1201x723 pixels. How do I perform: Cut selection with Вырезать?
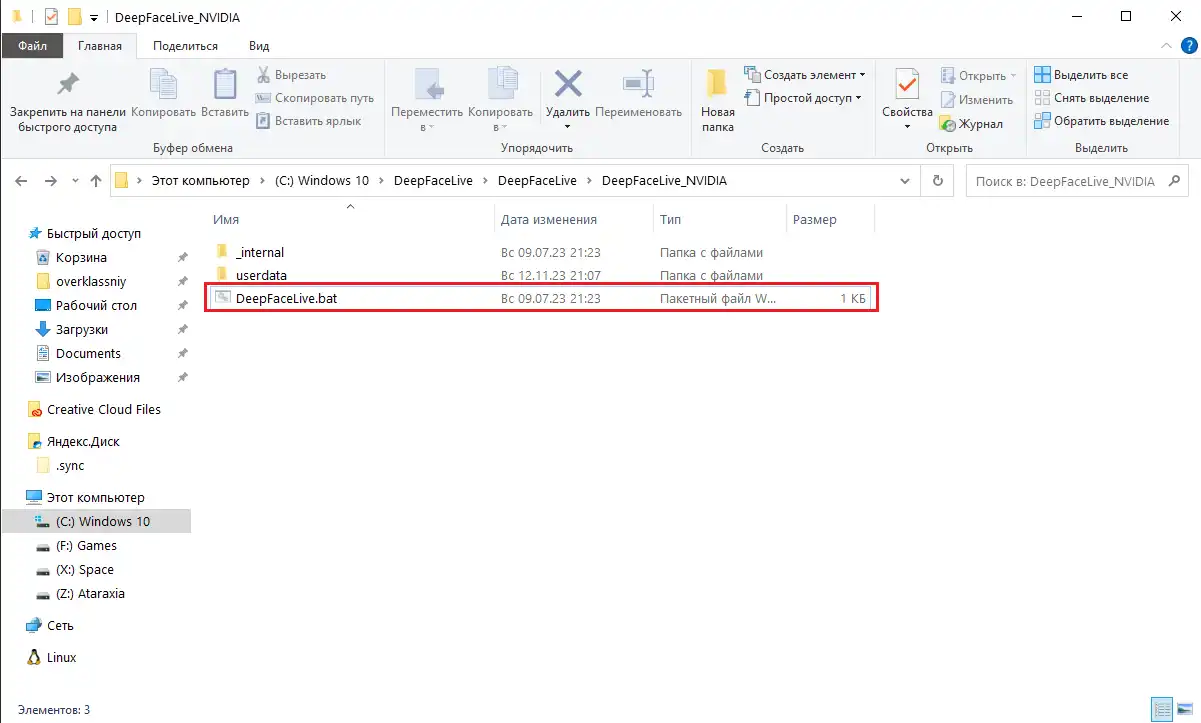(x=290, y=75)
